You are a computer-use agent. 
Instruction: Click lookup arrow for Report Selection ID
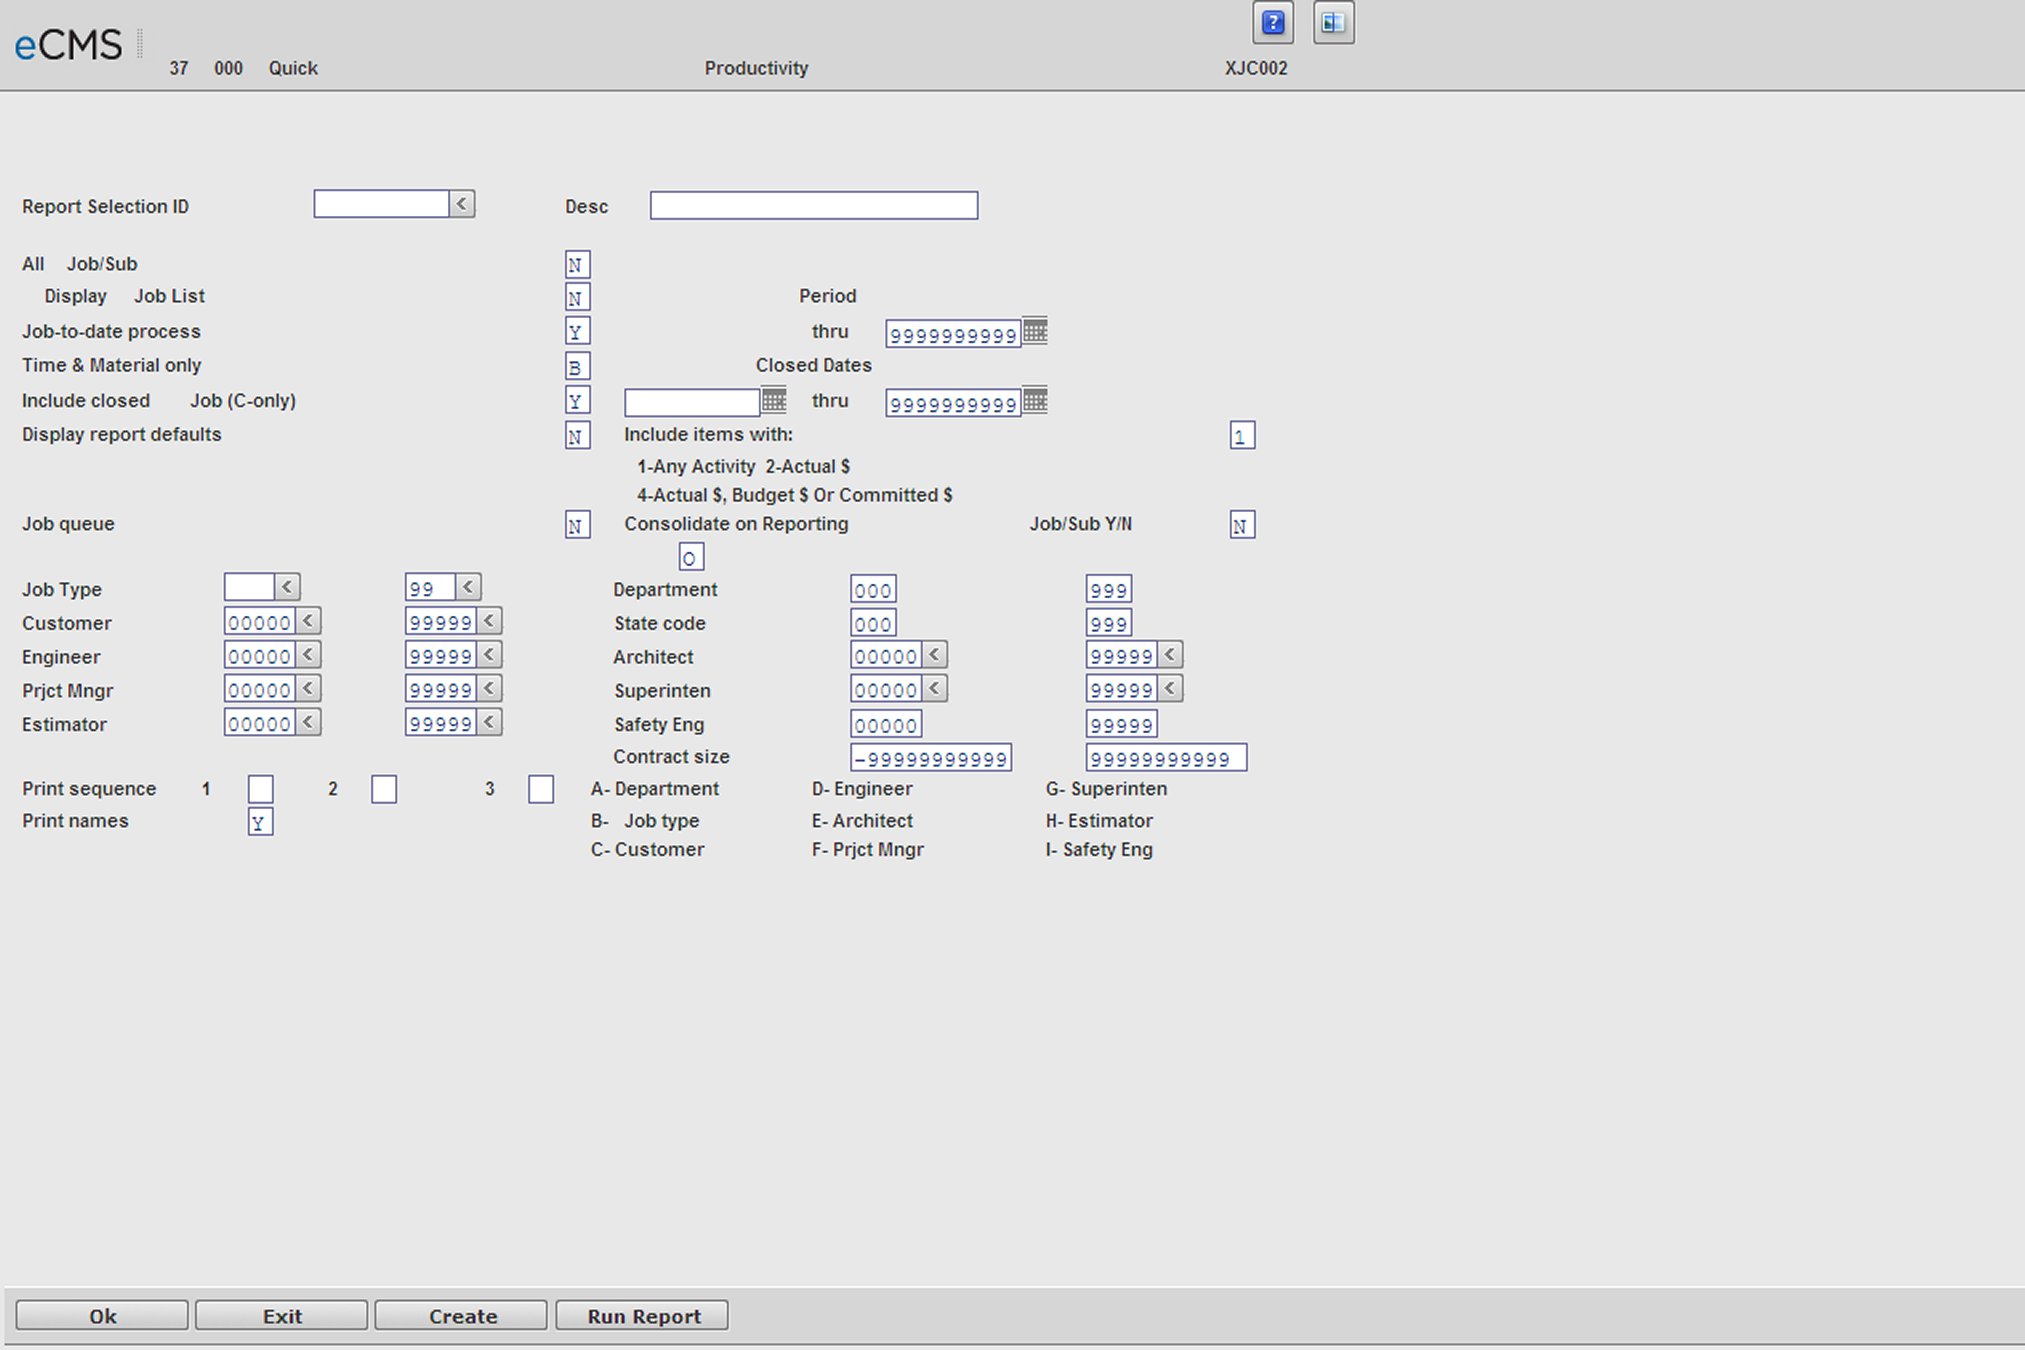(462, 204)
